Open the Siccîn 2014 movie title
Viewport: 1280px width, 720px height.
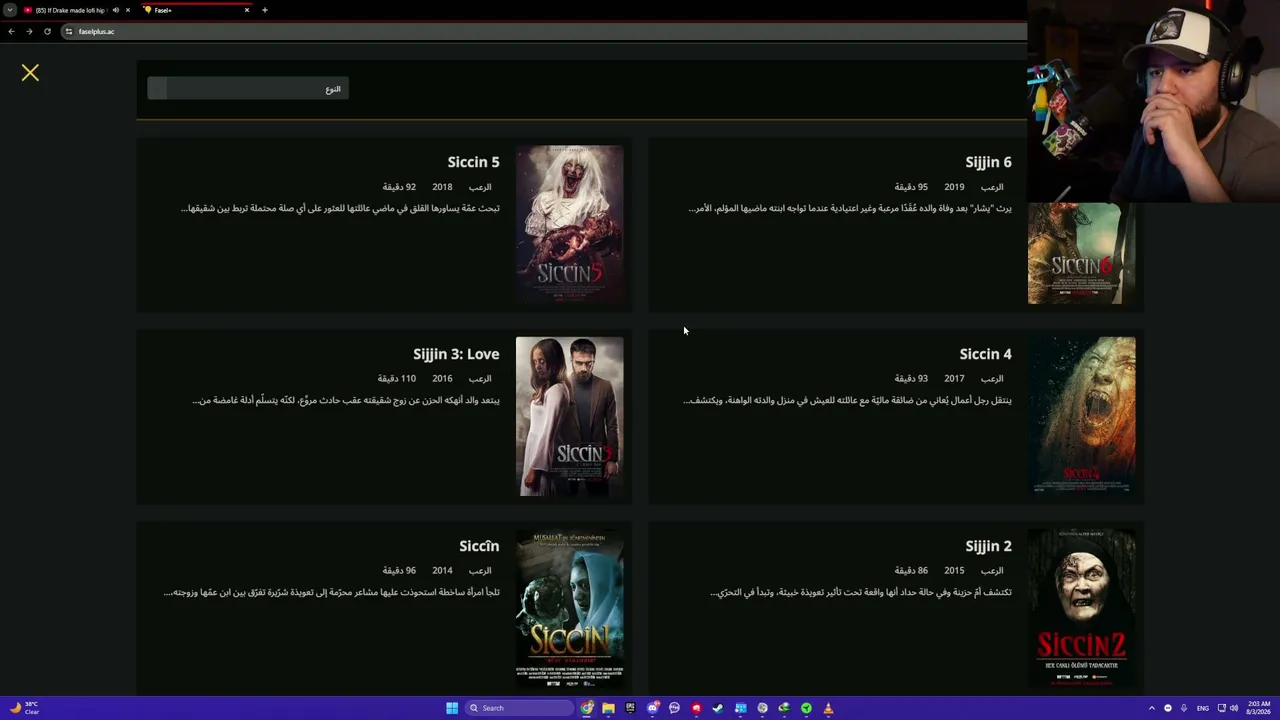[x=479, y=546]
